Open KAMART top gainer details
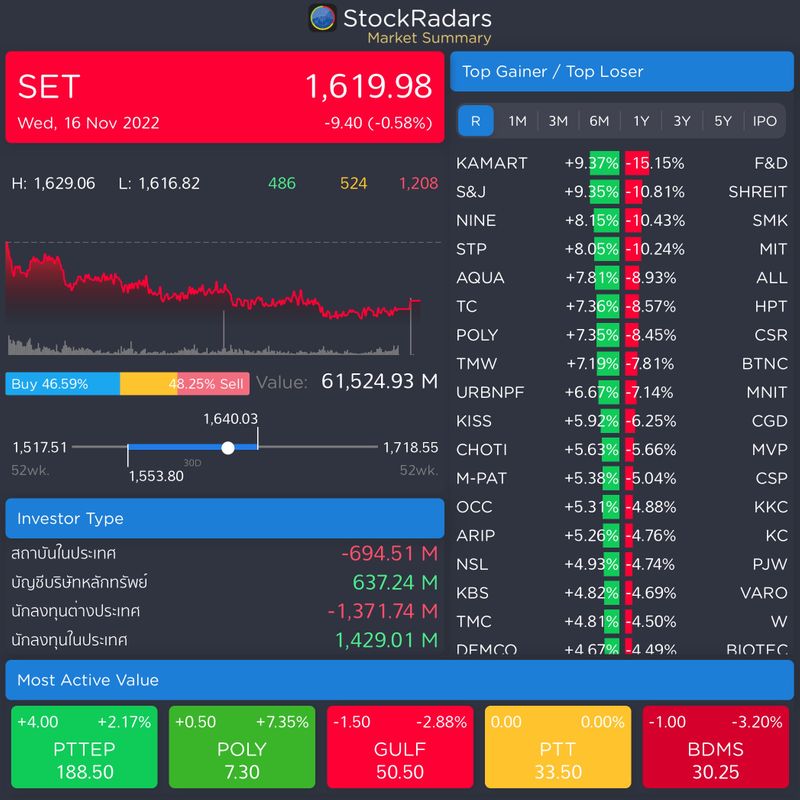The image size is (800, 800). (x=491, y=163)
